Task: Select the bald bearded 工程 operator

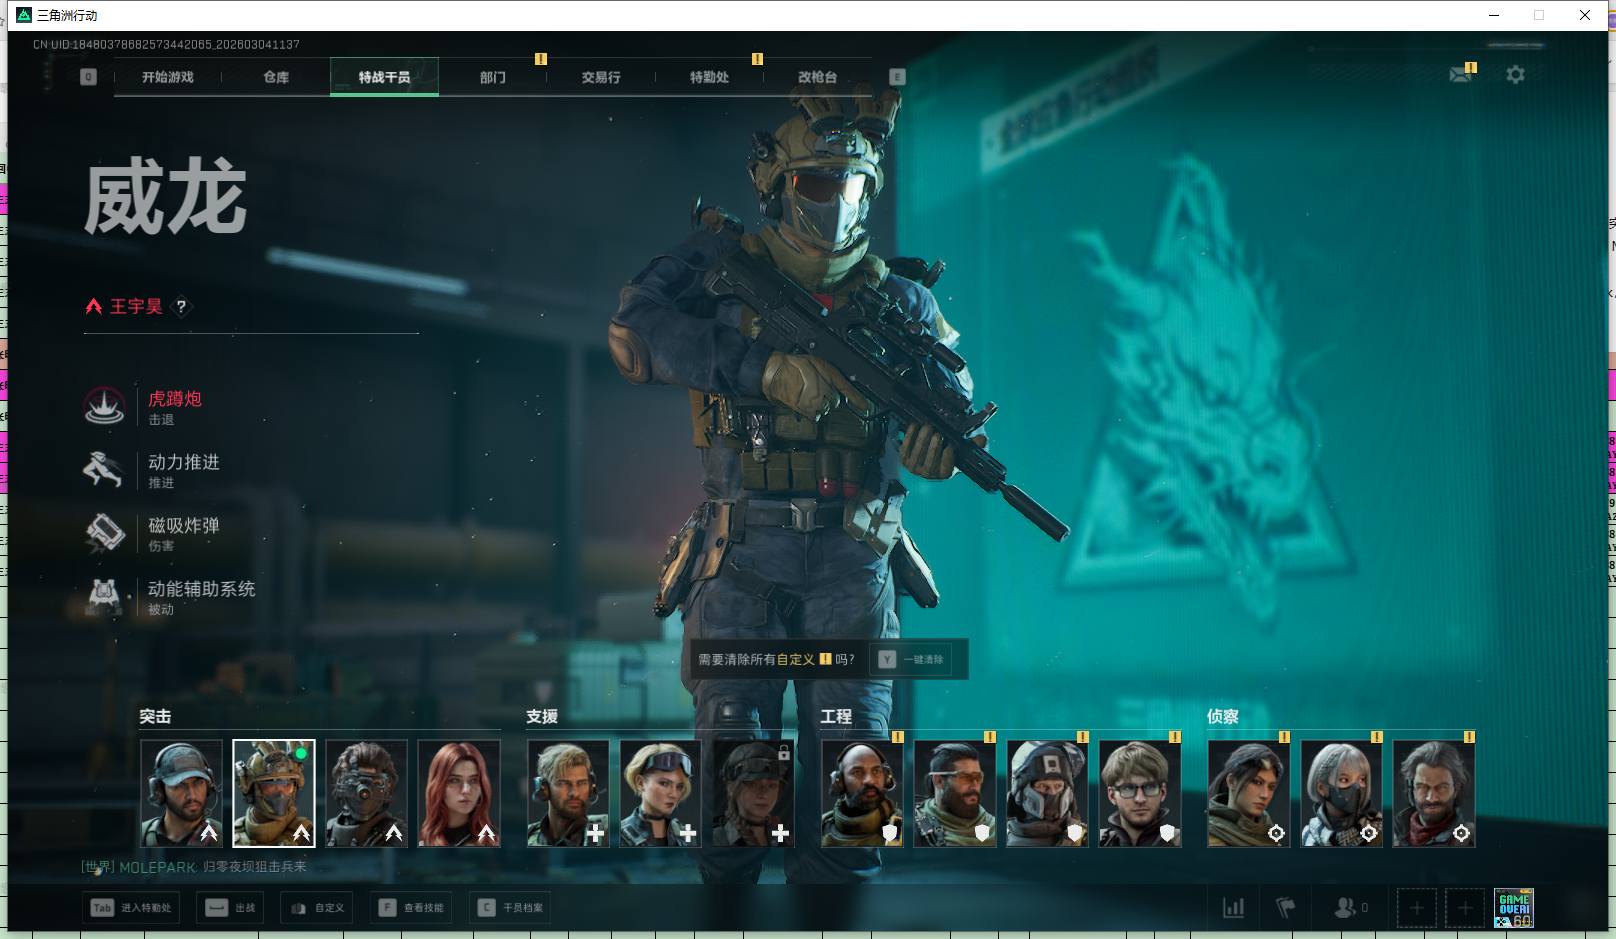Action: coord(862,794)
